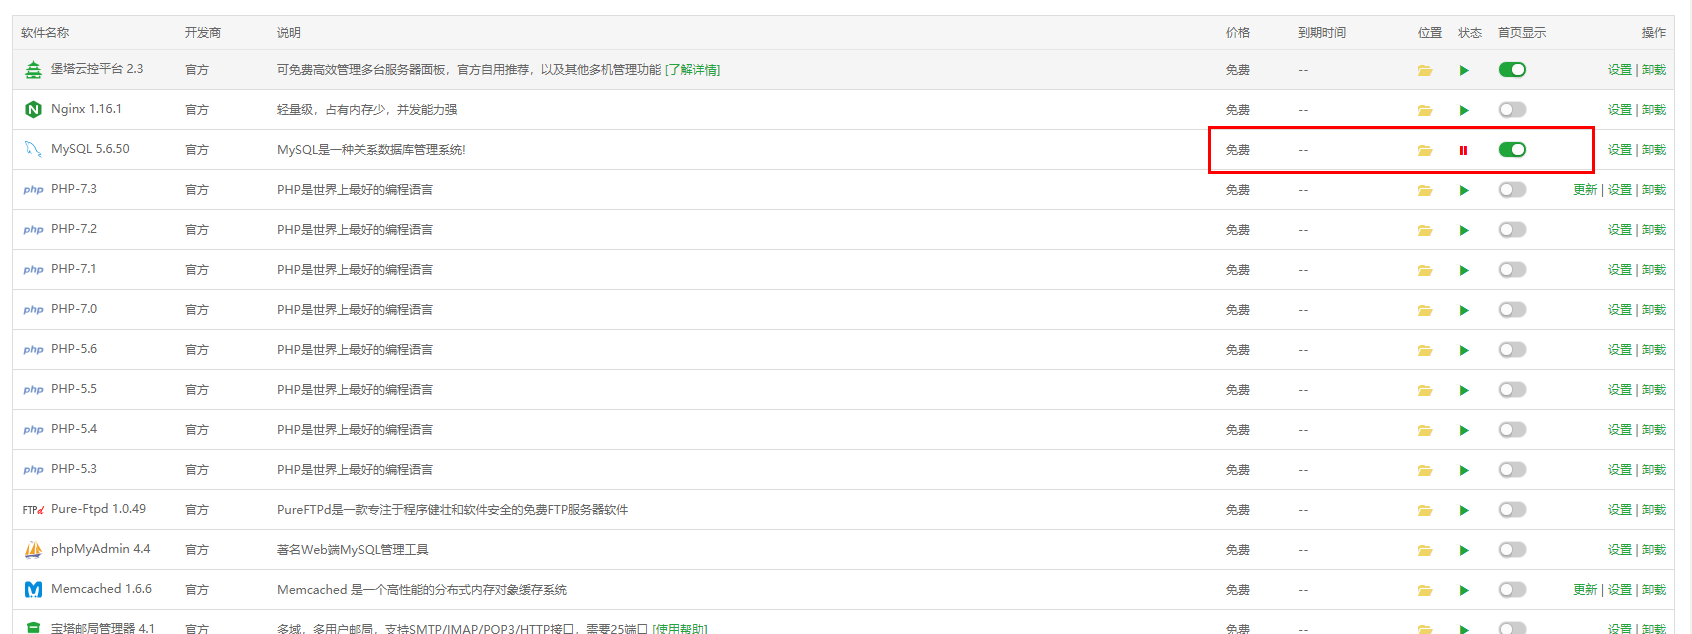Open folder location for PHP-7.0
This screenshot has width=1692, height=634.
pyautogui.click(x=1425, y=310)
